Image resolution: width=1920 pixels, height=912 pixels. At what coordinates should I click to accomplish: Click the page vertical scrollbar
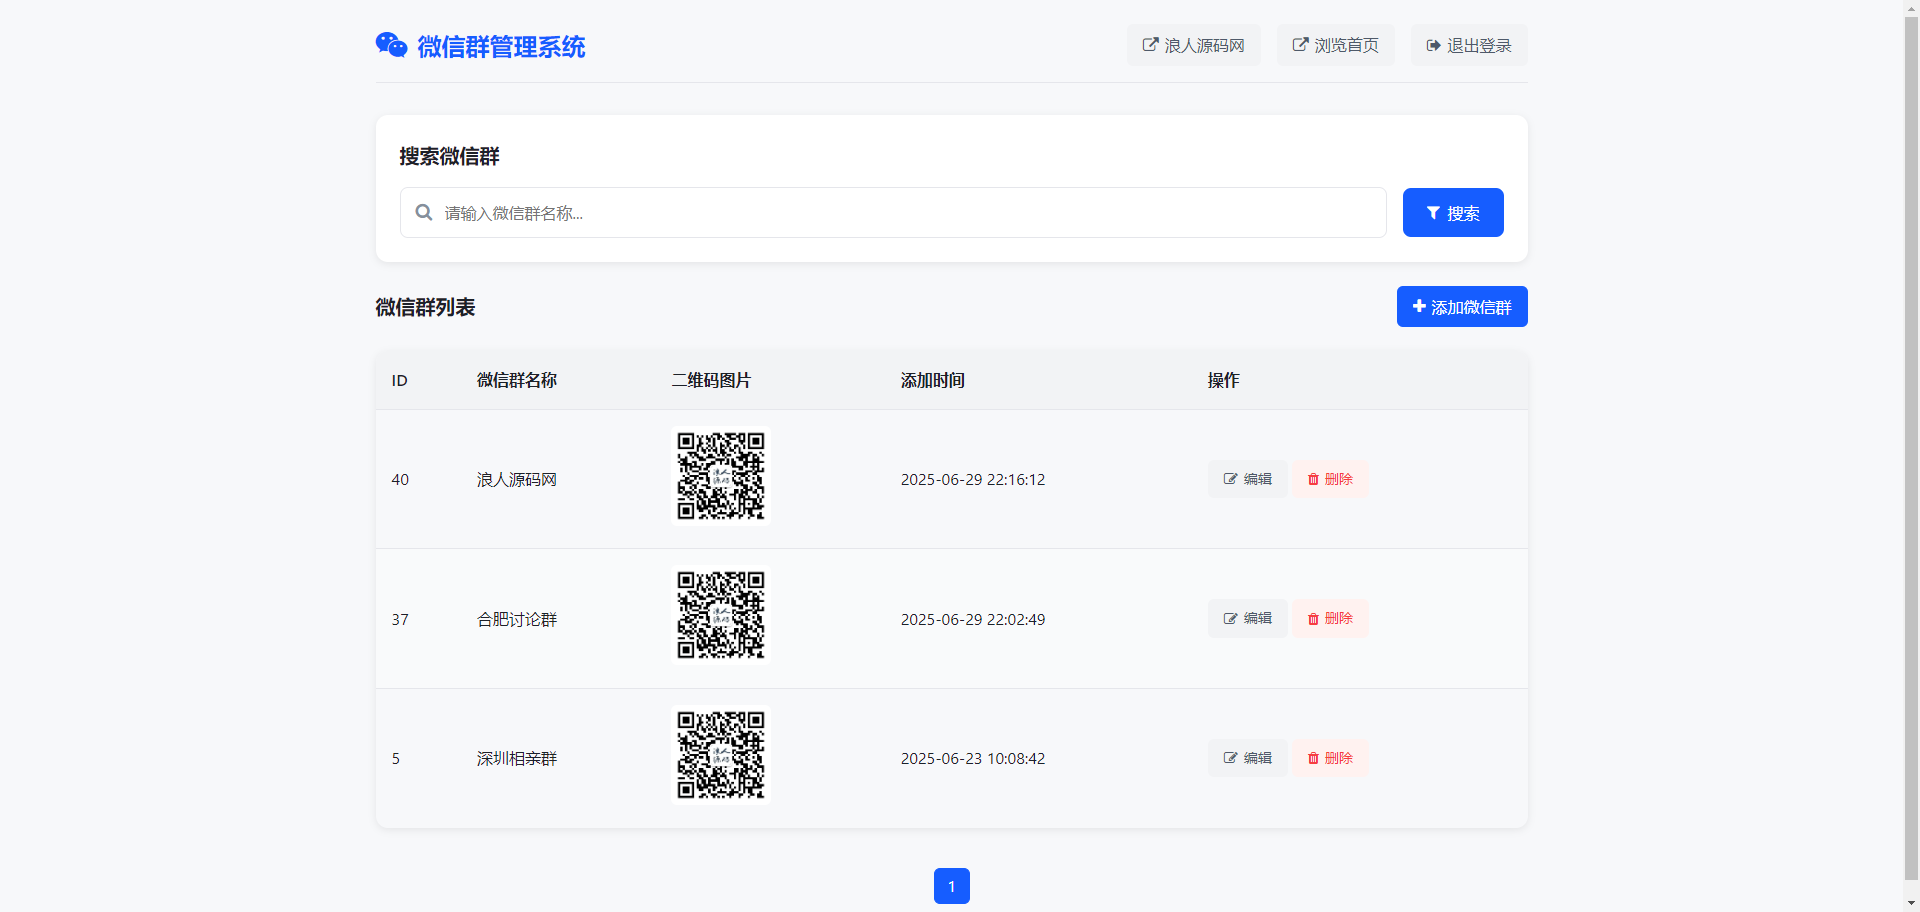(1912, 448)
